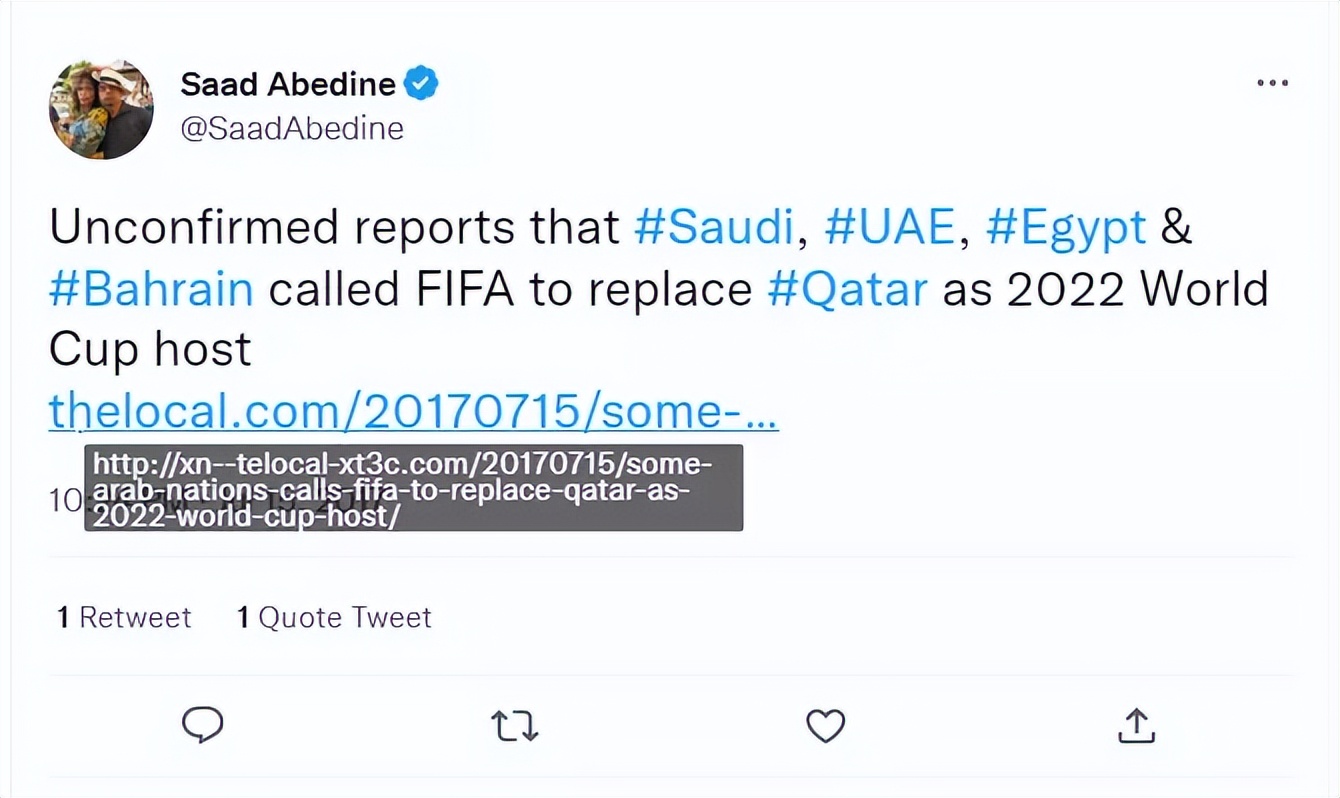Image resolution: width=1340 pixels, height=798 pixels.
Task: Visit the @SaadAbedine handle
Action: 292,129
